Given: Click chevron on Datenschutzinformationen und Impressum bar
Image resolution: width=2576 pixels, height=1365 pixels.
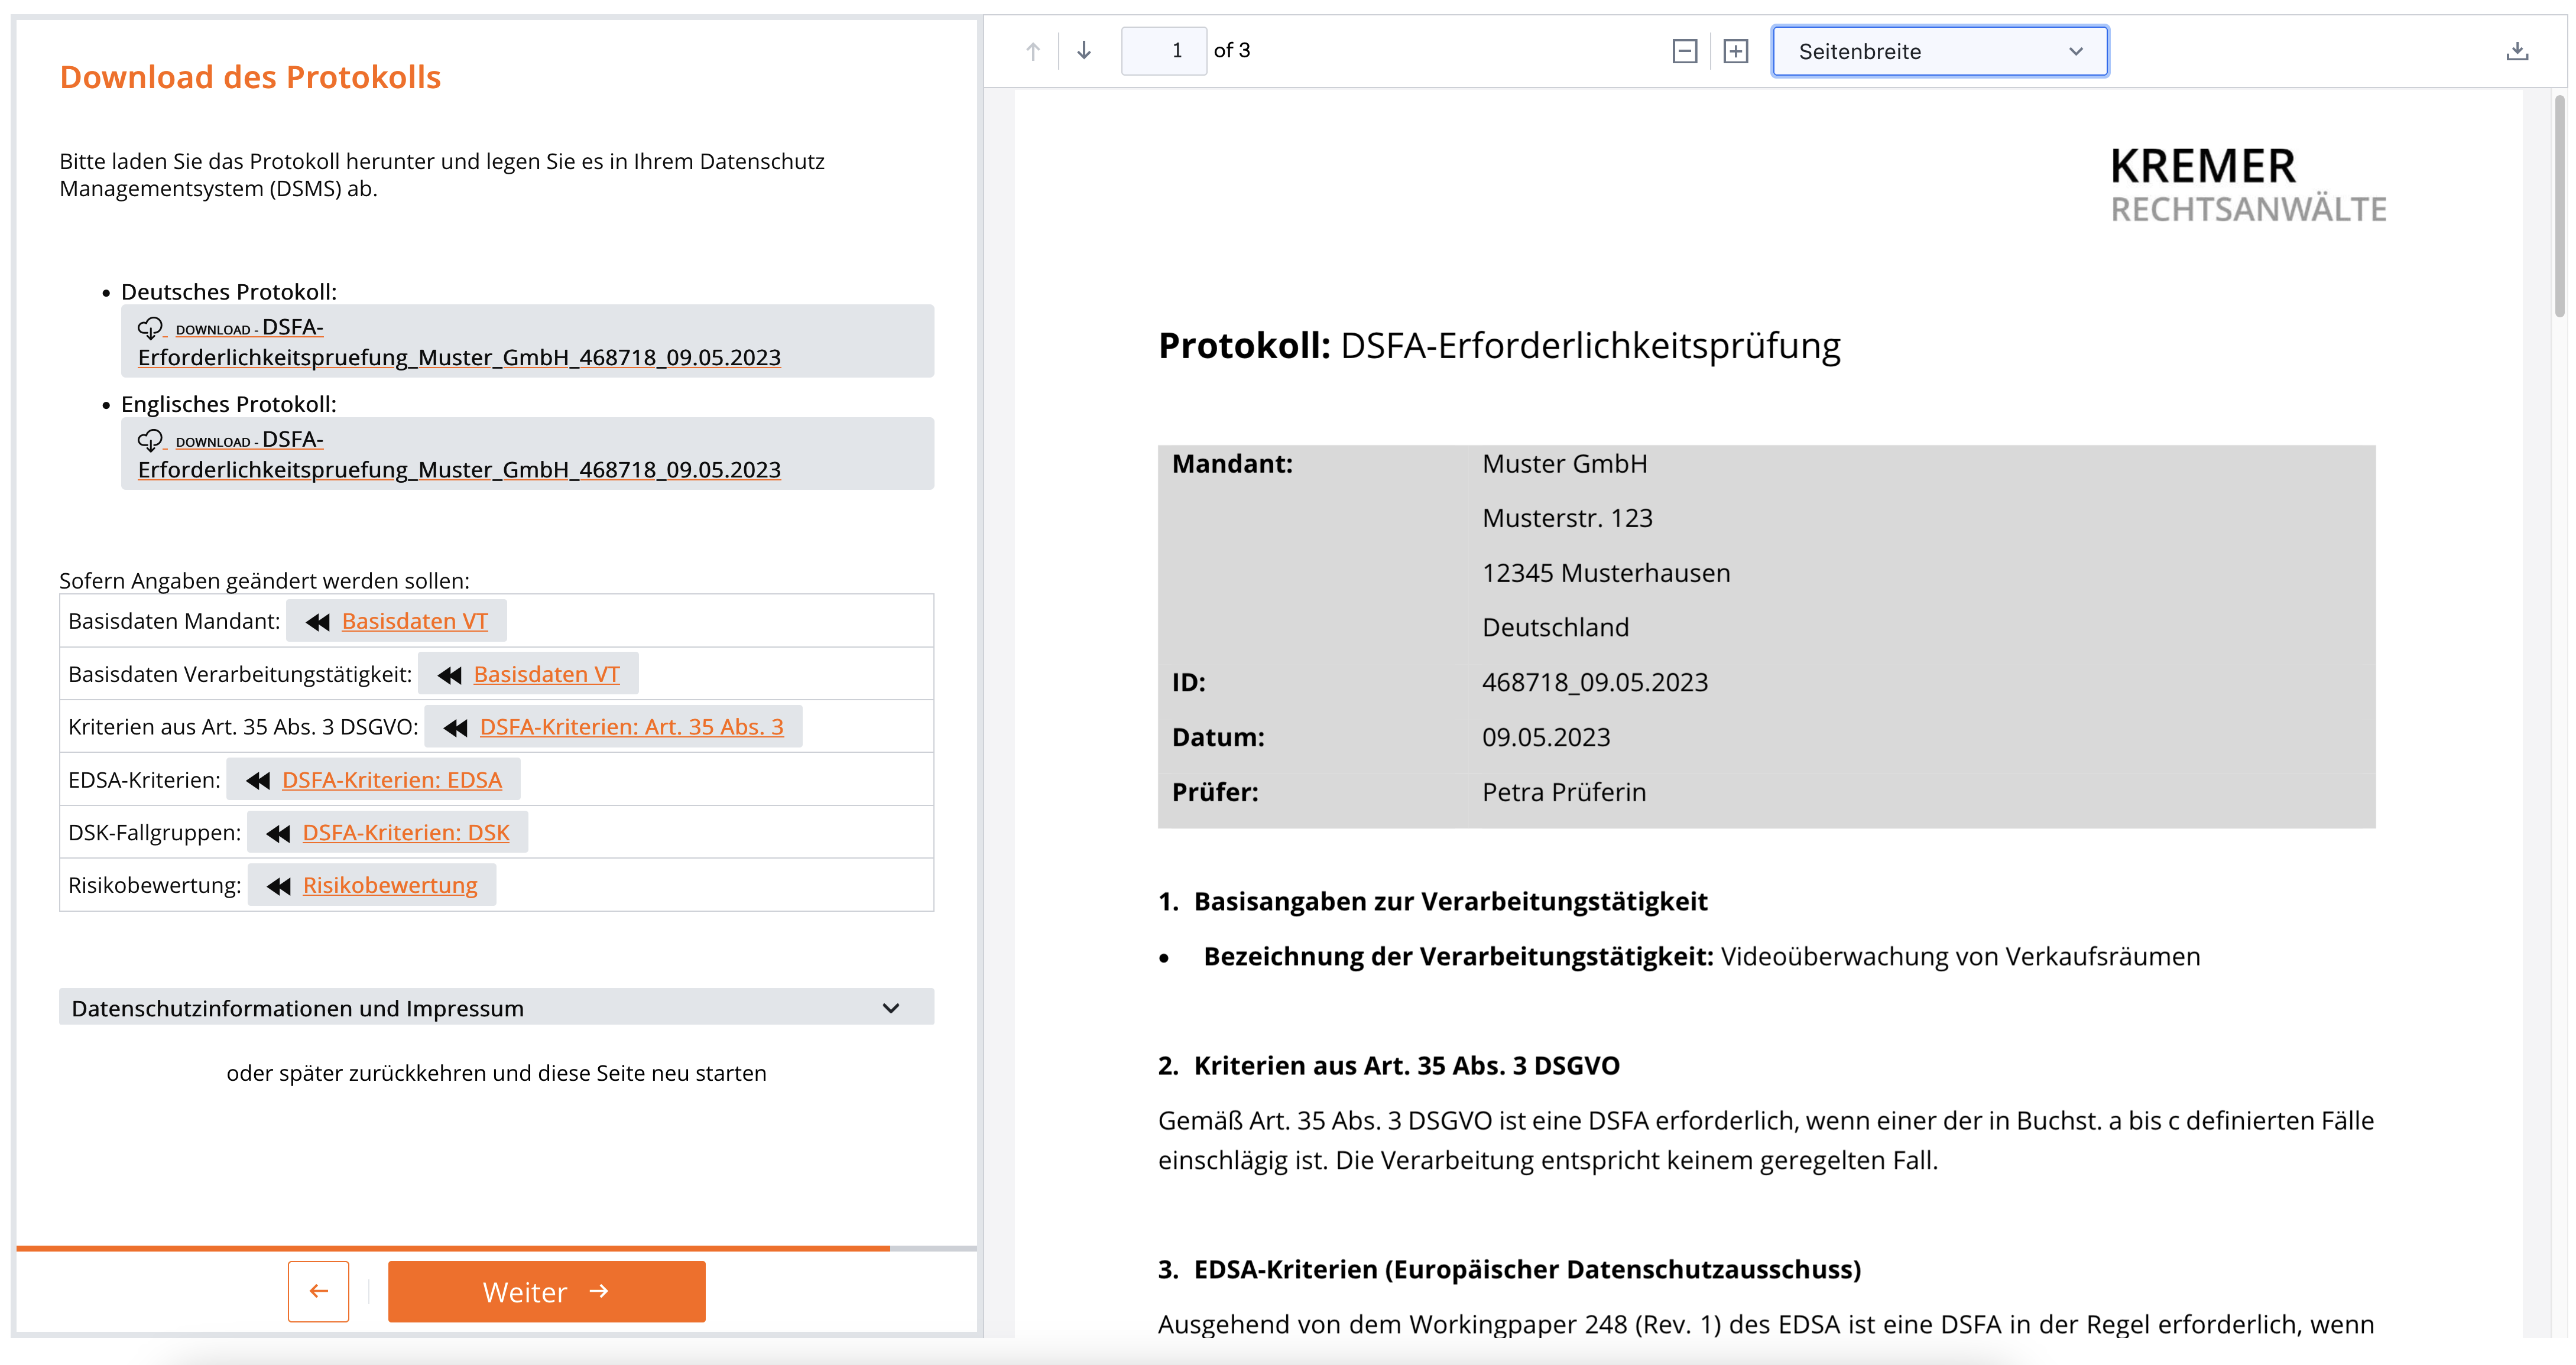Looking at the screenshot, I should 891,1008.
